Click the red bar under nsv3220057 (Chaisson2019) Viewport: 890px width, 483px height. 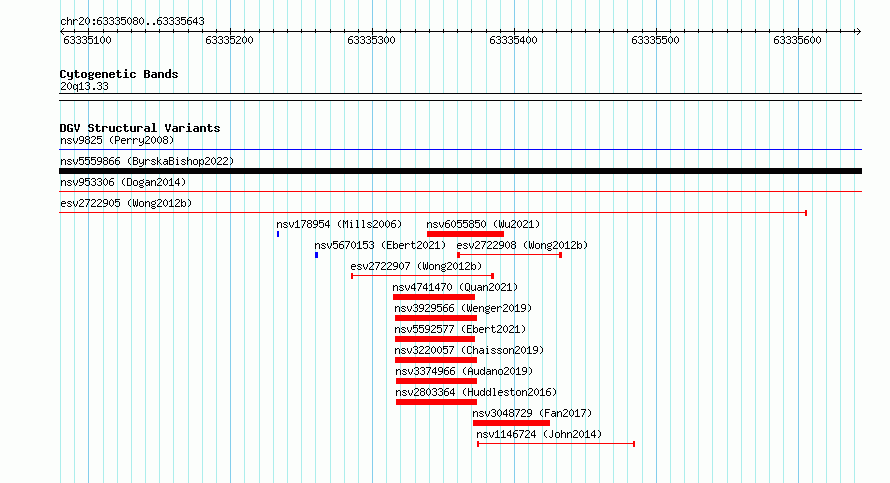[x=436, y=360]
